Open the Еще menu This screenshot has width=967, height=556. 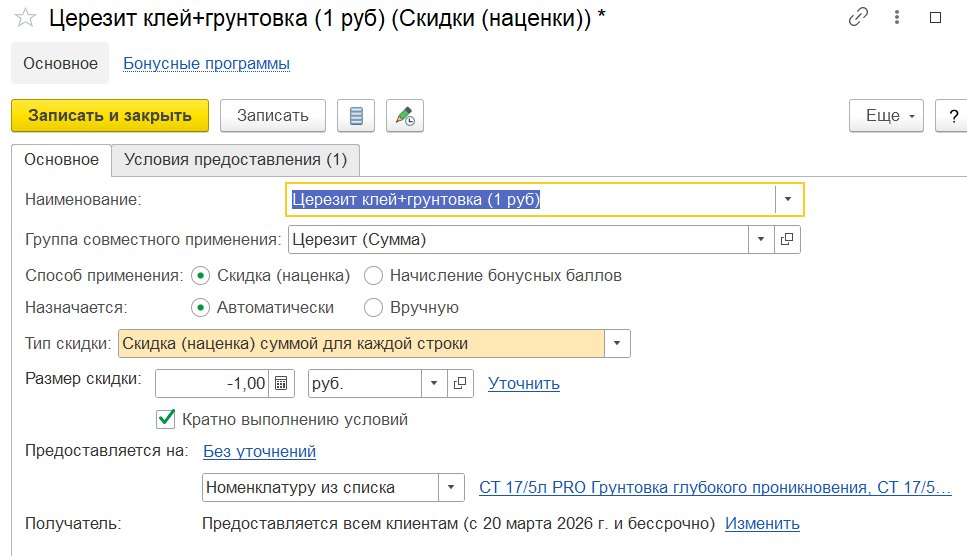pyautogui.click(x=889, y=116)
